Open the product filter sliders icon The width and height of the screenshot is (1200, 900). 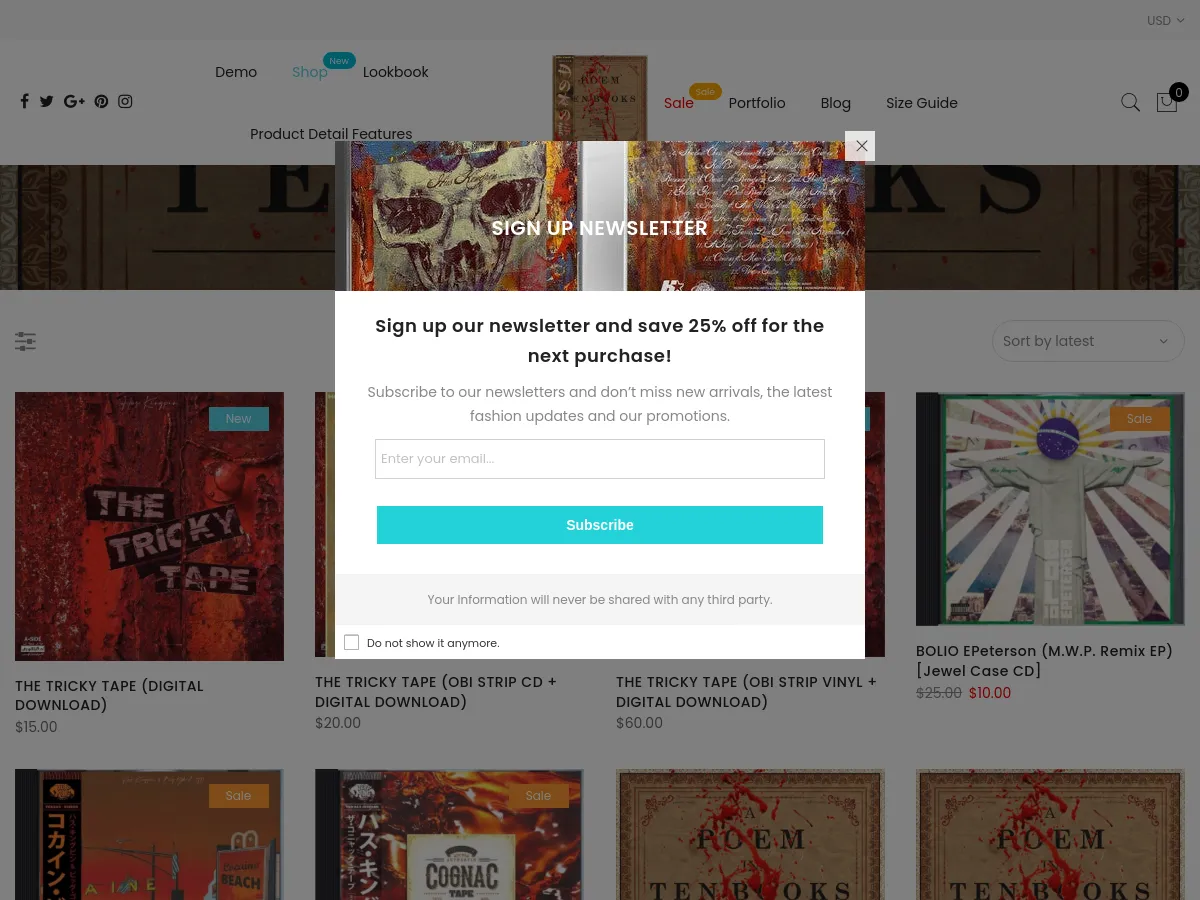[25, 341]
